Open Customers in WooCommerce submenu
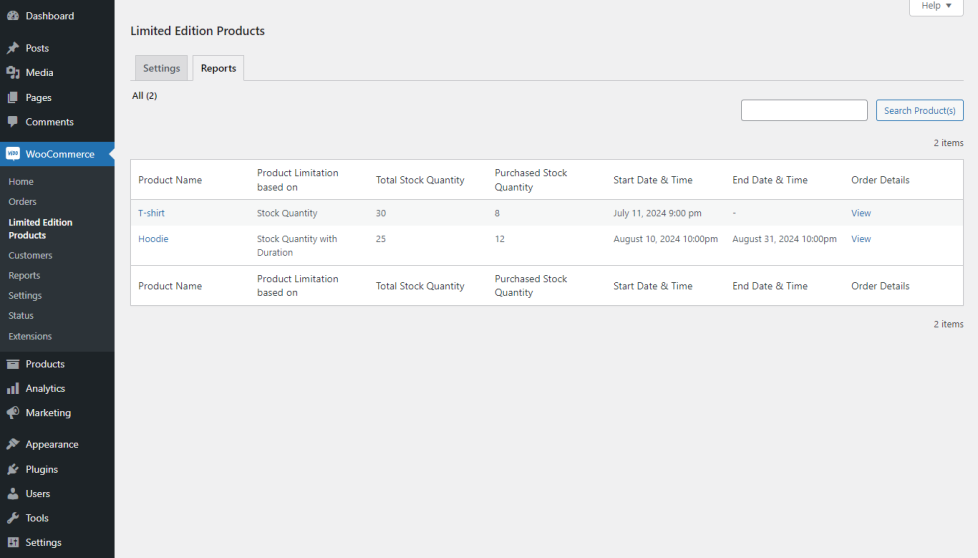 point(30,256)
